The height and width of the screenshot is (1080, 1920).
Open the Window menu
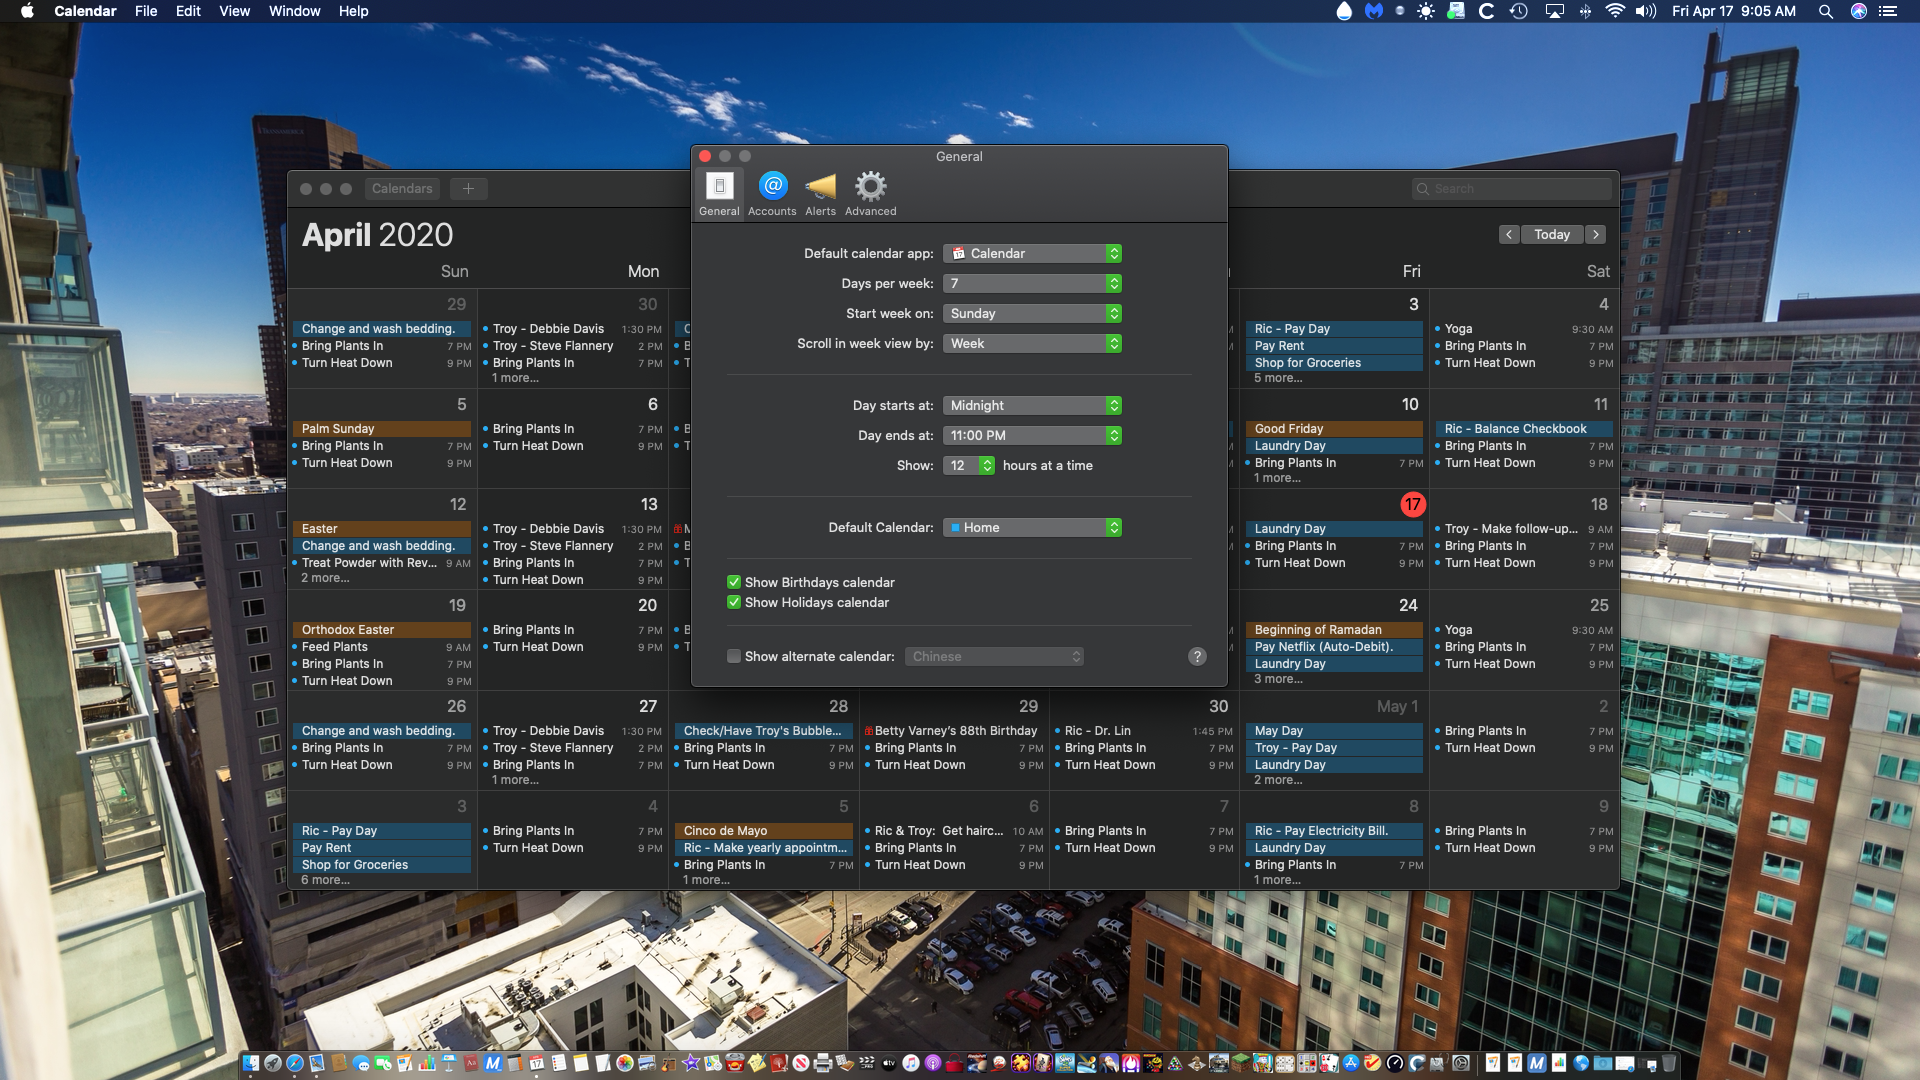click(x=294, y=11)
